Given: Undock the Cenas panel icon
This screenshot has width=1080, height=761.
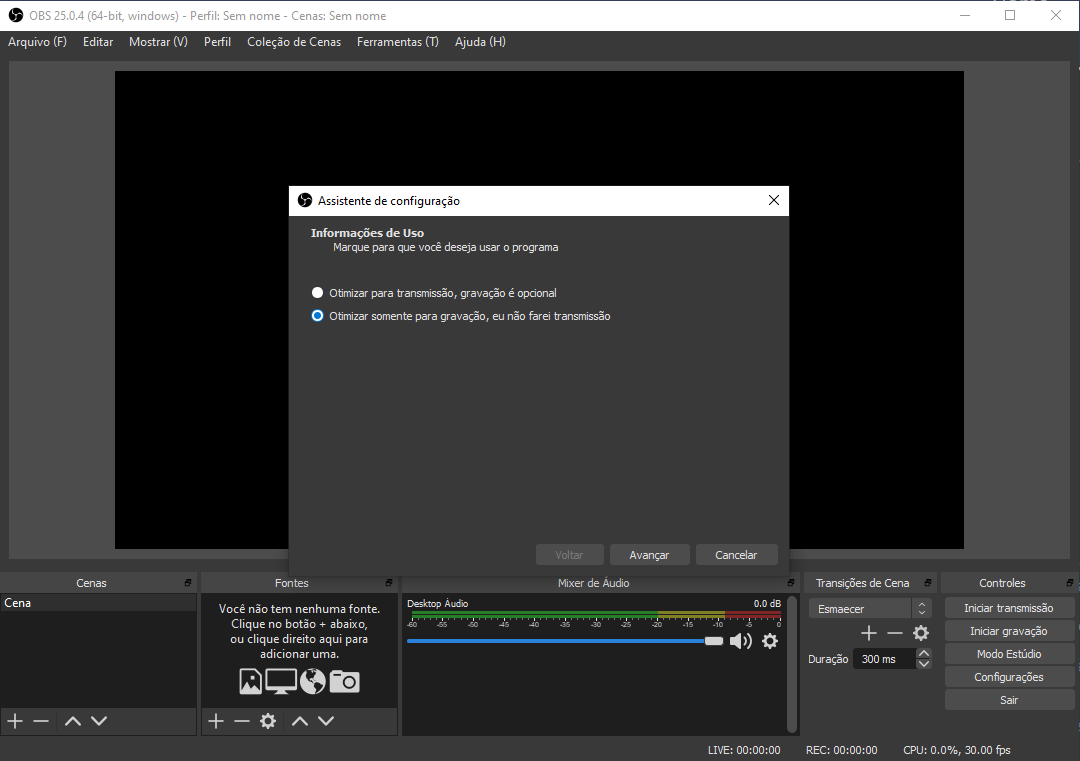Looking at the screenshot, I should point(187,583).
